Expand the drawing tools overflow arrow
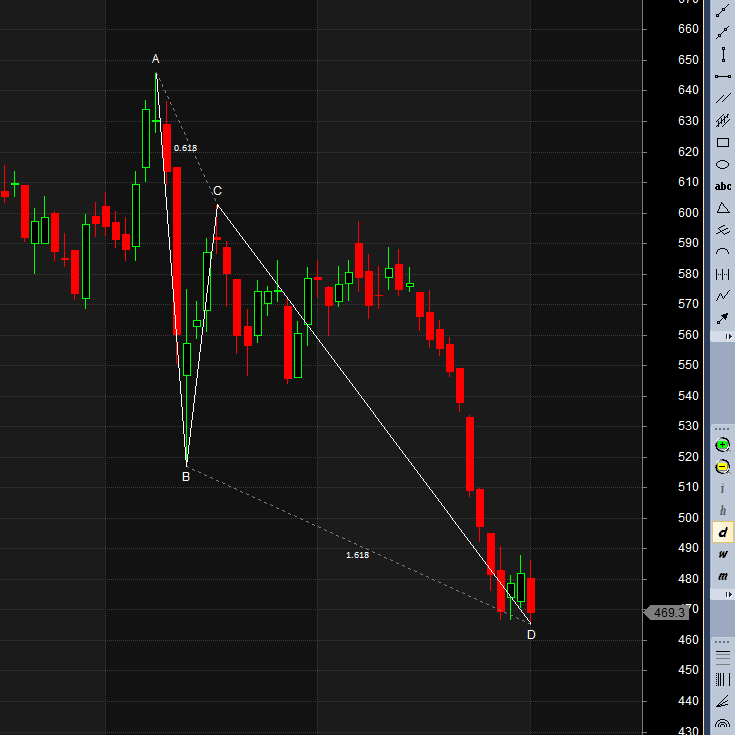This screenshot has height=735, width=735. click(728, 338)
